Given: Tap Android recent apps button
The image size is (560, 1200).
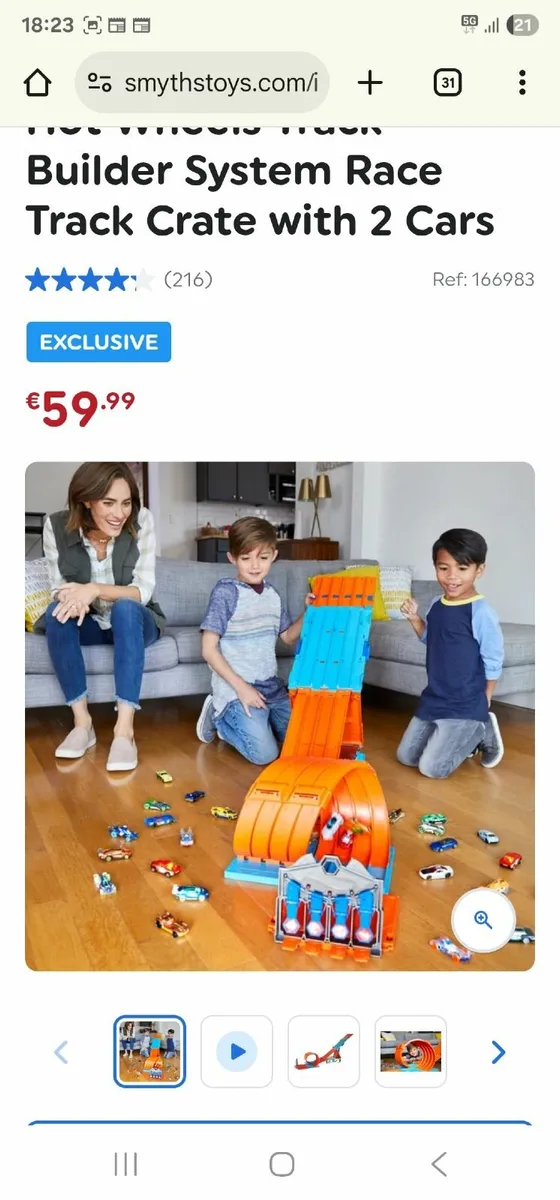Looking at the screenshot, I should pos(126,1163).
